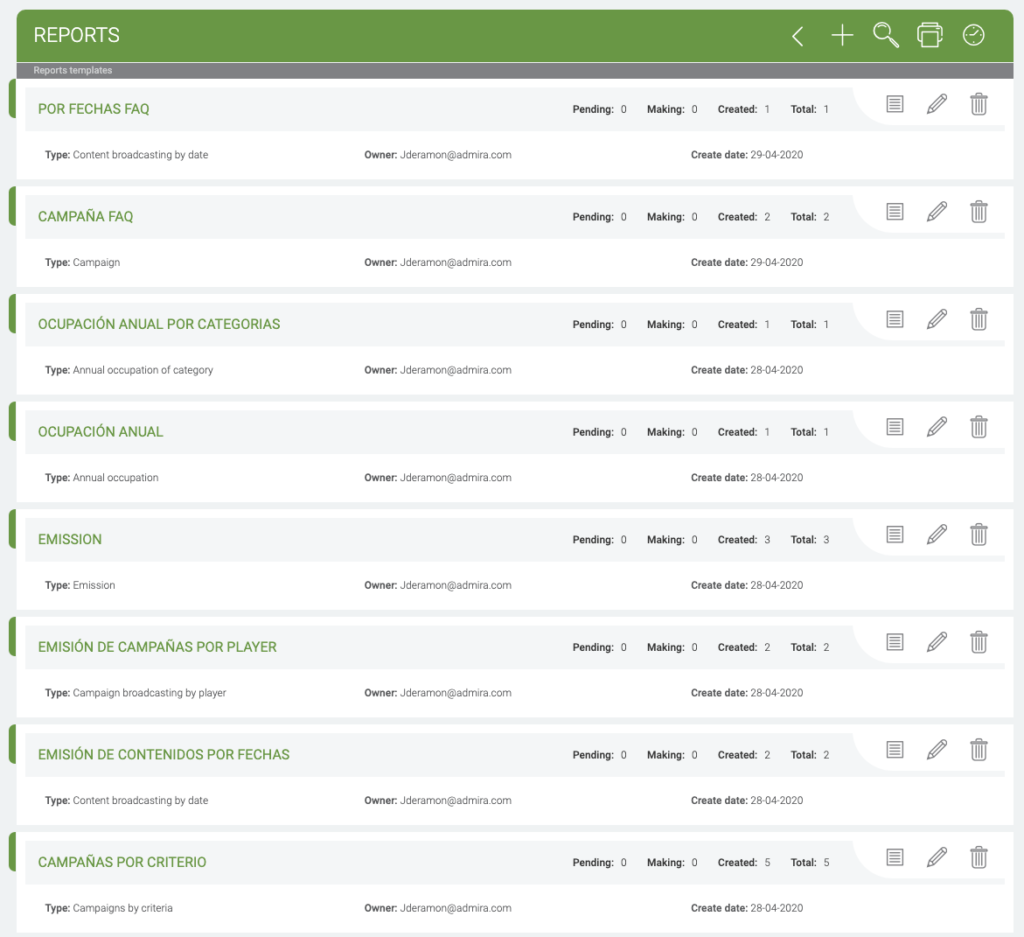
Task: Open the CAMPAÑA FAQ report title
Action: (x=85, y=216)
